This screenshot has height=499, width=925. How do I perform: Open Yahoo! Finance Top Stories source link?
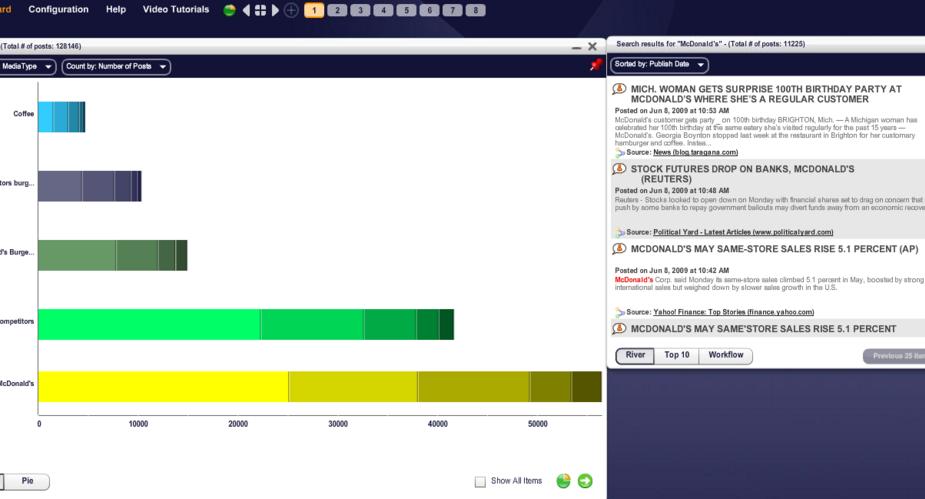(733, 312)
